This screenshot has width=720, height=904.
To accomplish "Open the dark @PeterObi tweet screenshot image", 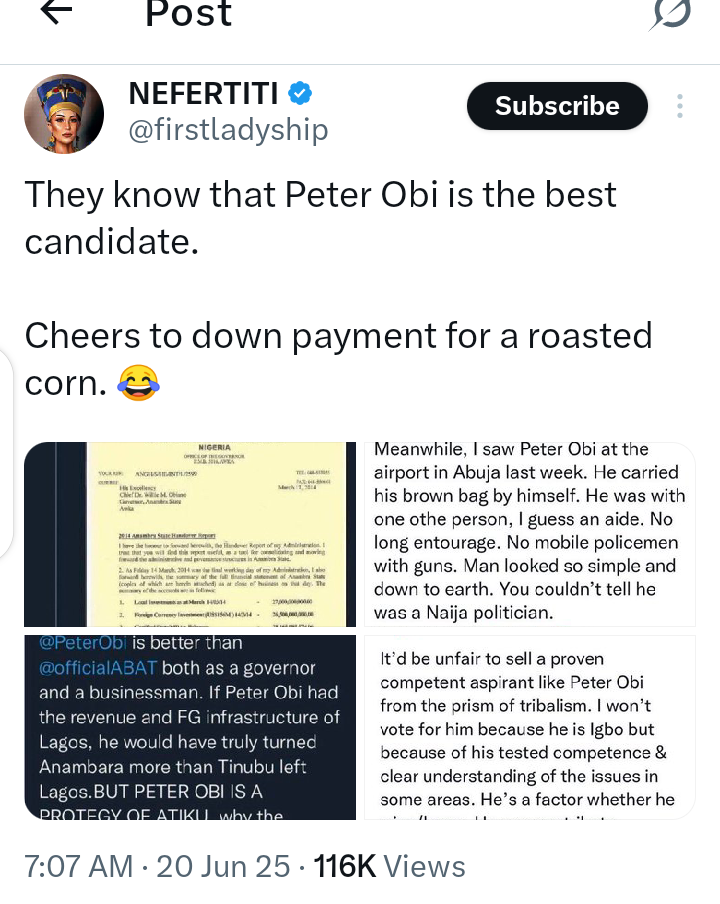I will [190, 727].
